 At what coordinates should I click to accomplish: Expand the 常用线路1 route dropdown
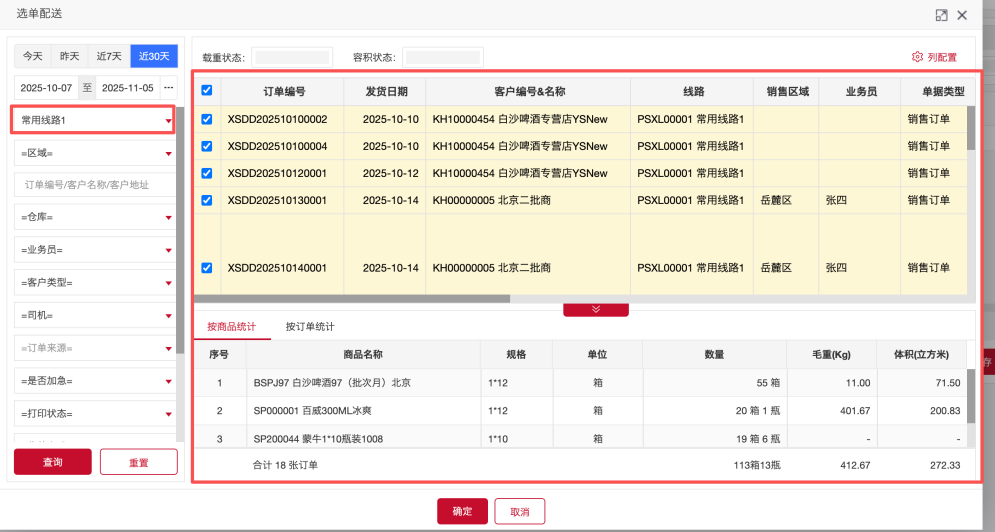pos(93,120)
